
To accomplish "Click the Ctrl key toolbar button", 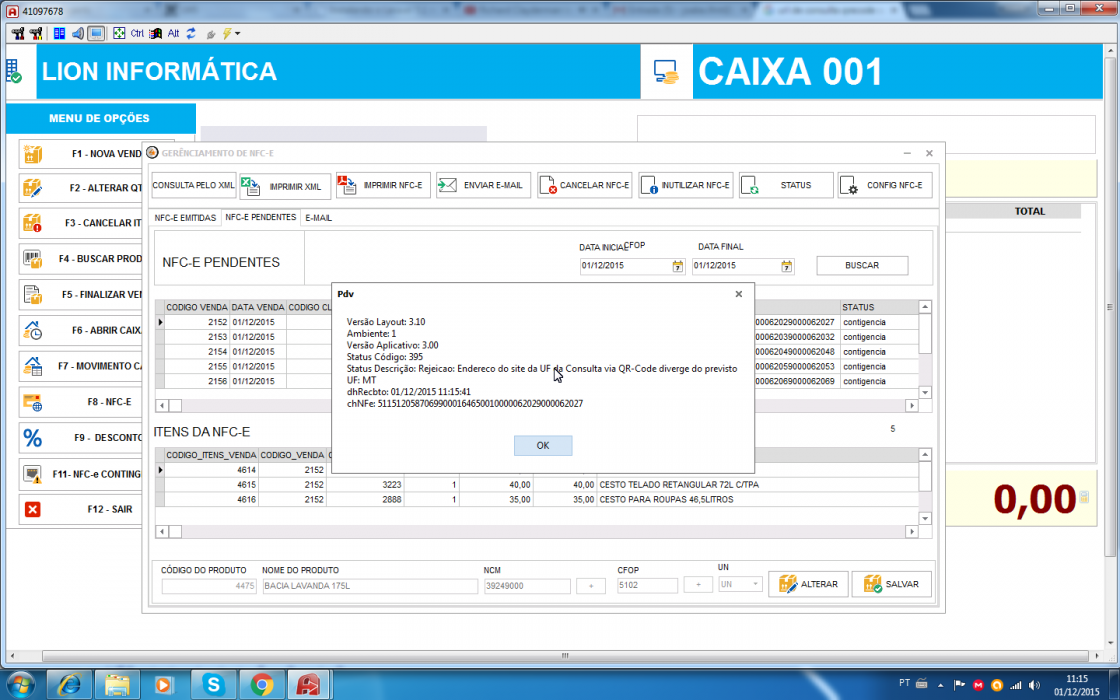I will (137, 34).
